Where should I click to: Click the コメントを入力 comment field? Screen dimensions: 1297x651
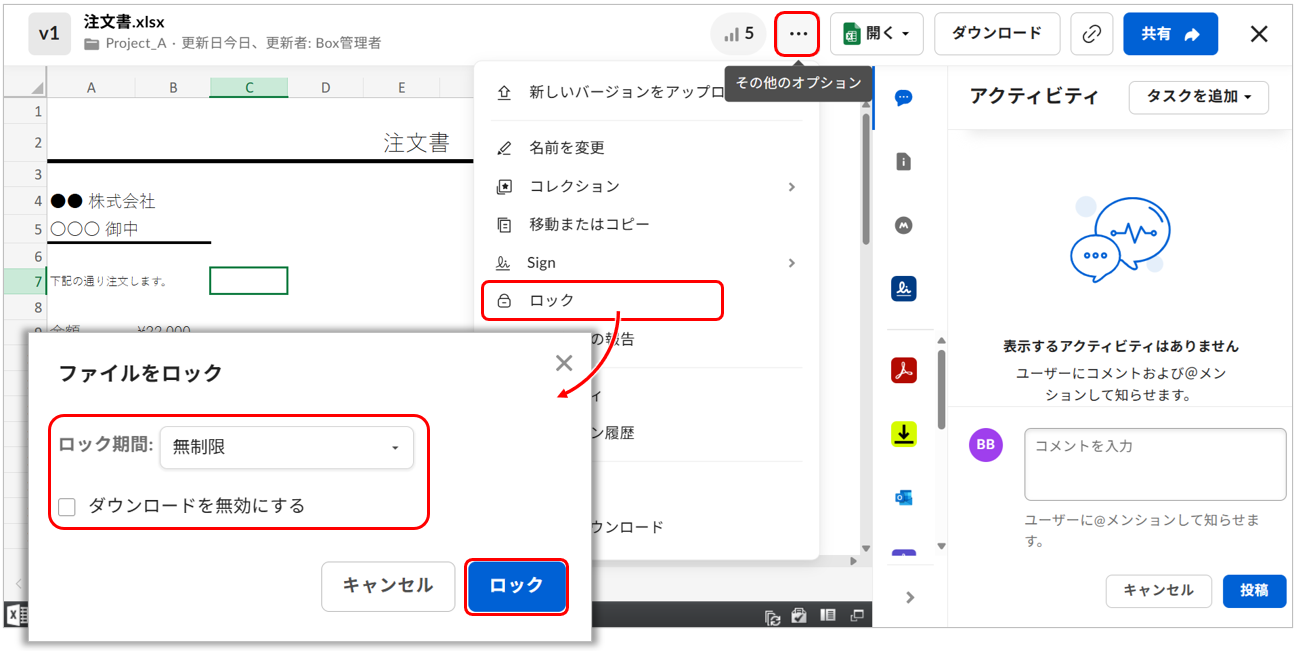point(1155,464)
